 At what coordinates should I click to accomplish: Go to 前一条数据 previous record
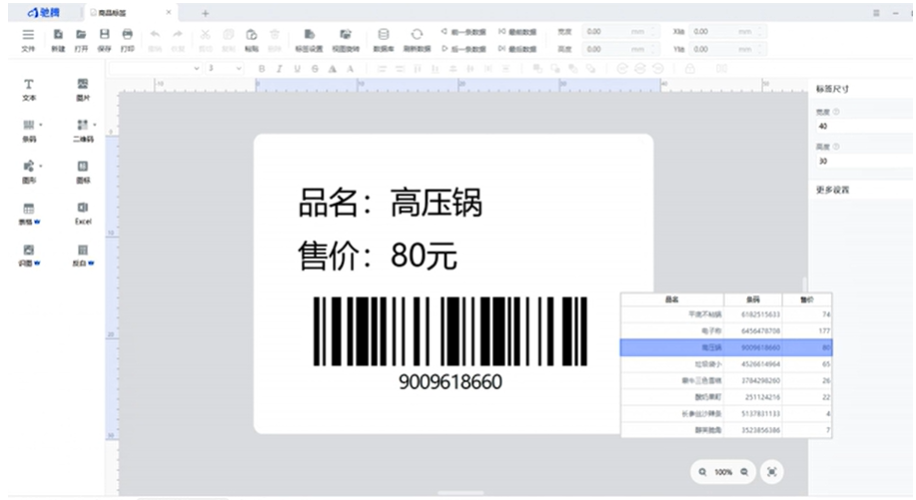tap(464, 32)
